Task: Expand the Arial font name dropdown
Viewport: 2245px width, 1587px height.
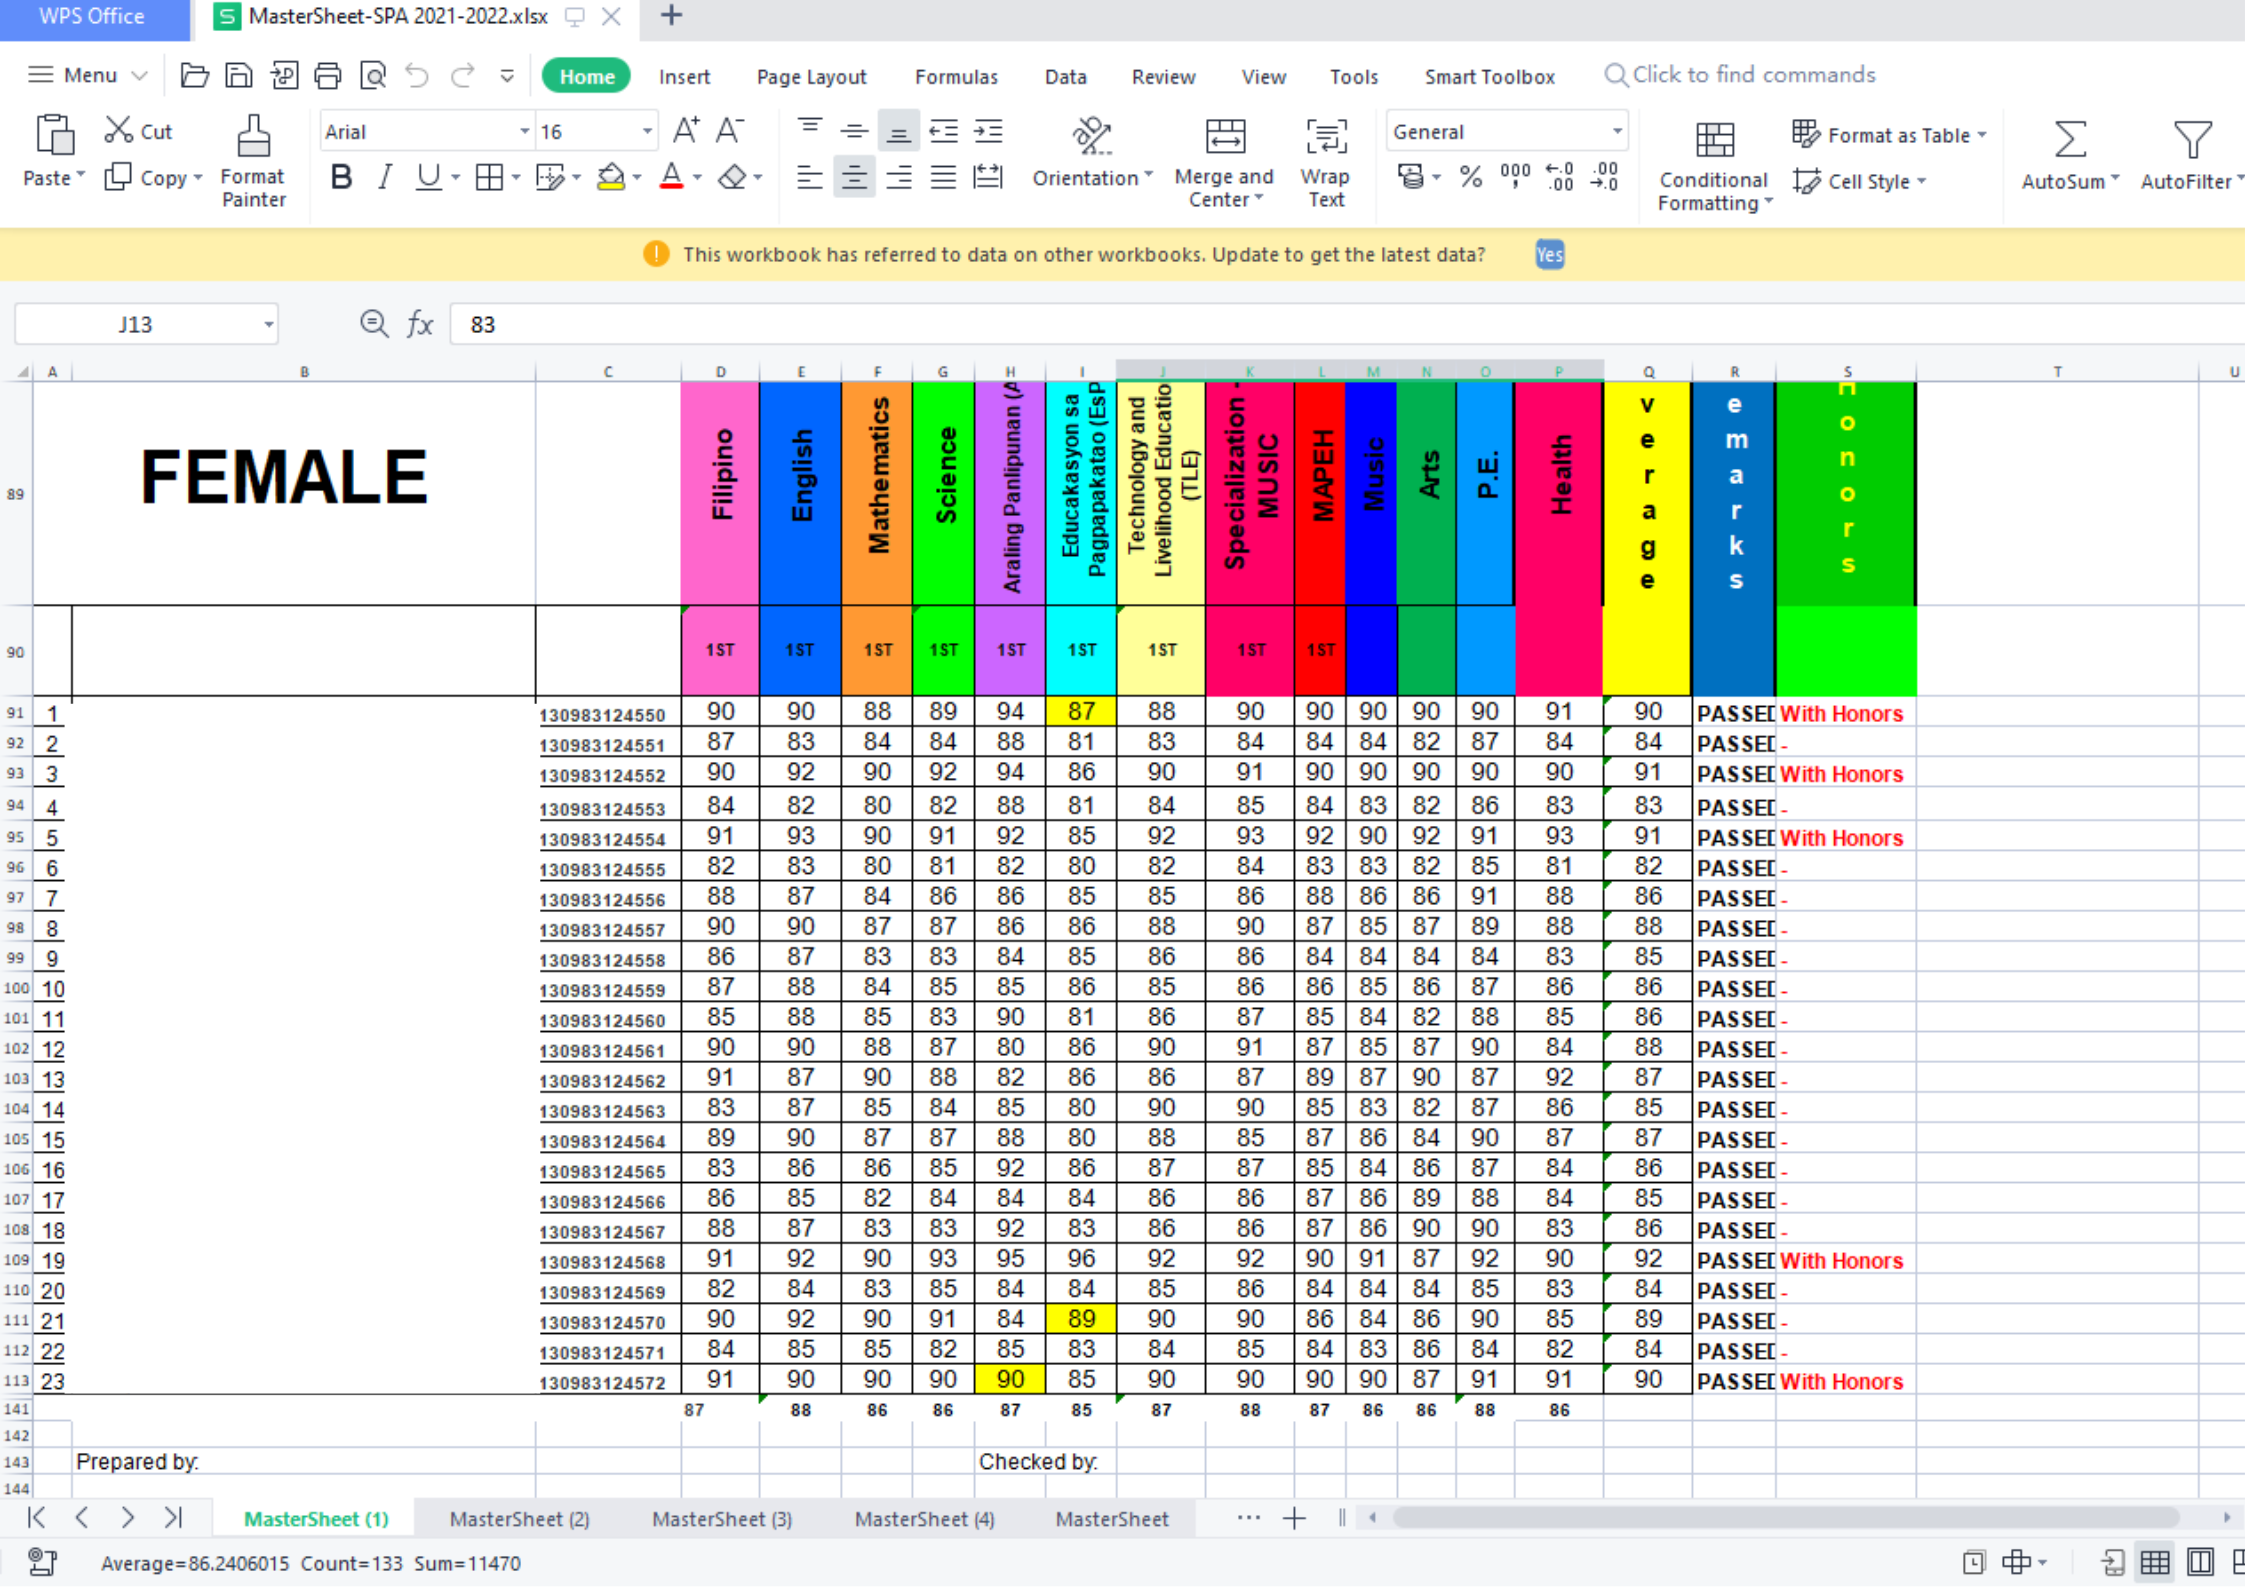Action: (x=524, y=132)
